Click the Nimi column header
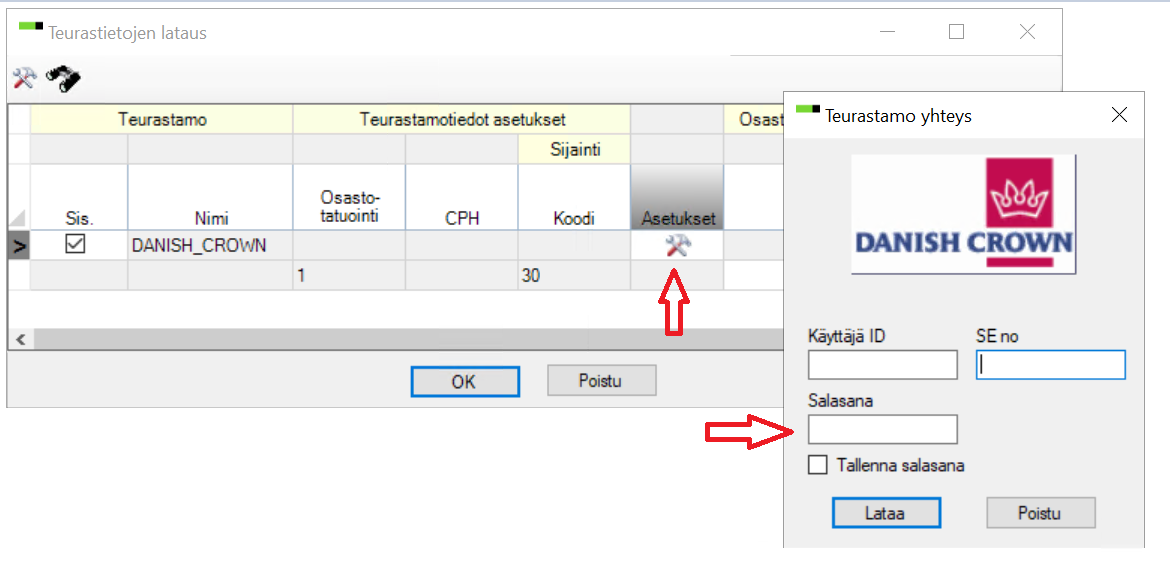 pyautogui.click(x=210, y=197)
